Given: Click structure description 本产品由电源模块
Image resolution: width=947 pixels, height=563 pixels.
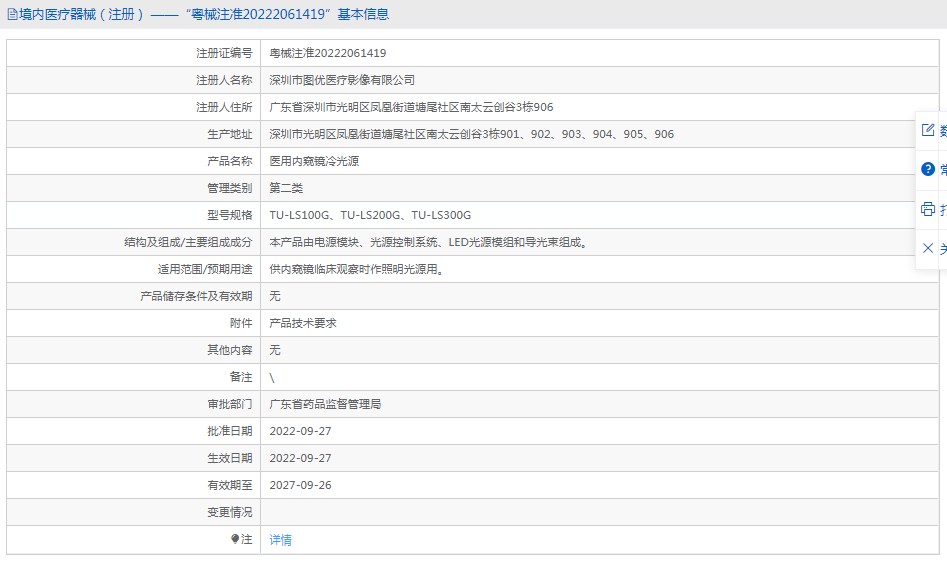Looking at the screenshot, I should point(428,242).
